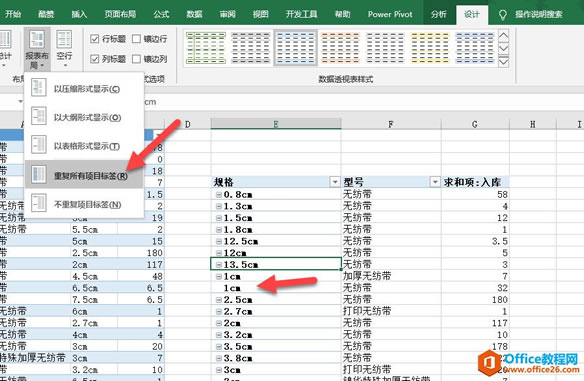This screenshot has height=381, width=584.
Task: Choose the yellow pivot table style
Action: point(430,48)
